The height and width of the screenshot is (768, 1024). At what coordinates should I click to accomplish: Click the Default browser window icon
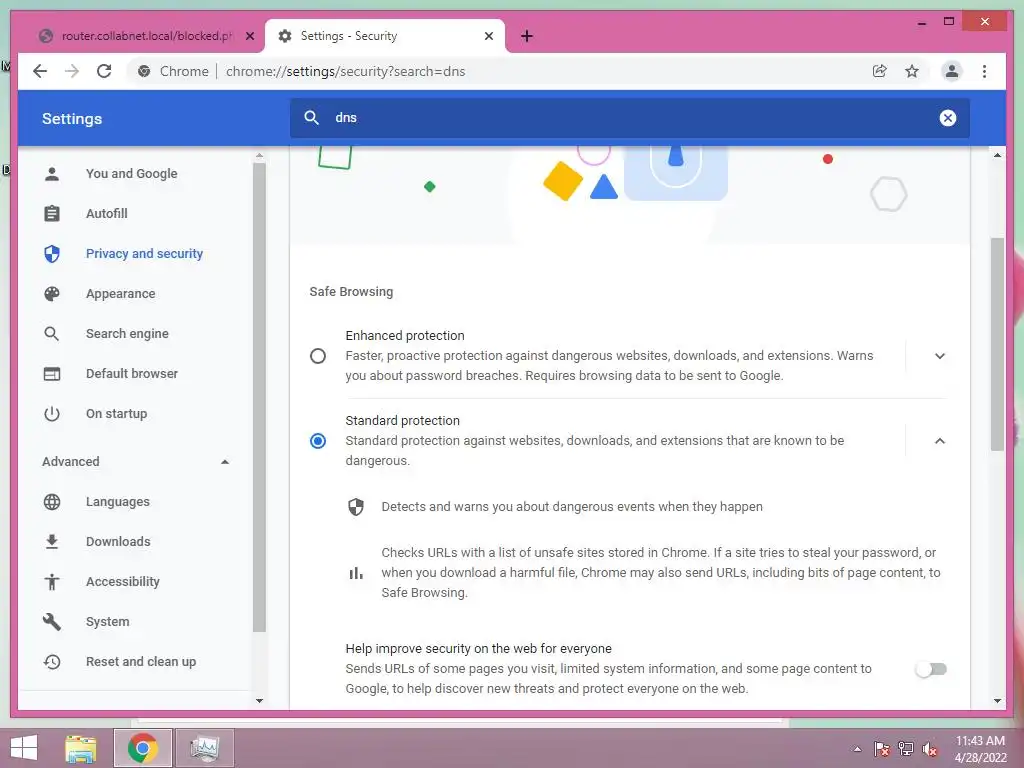coord(52,374)
